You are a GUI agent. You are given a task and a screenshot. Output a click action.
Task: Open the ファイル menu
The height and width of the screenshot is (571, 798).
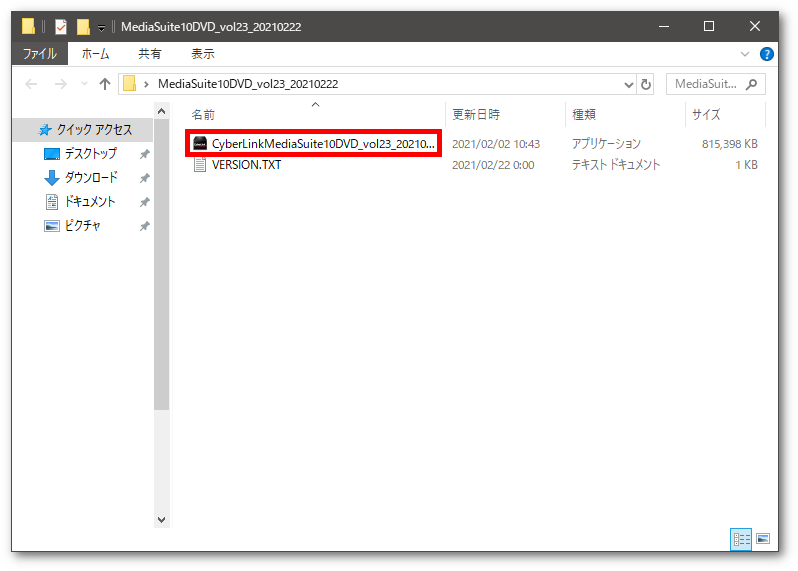pos(40,53)
